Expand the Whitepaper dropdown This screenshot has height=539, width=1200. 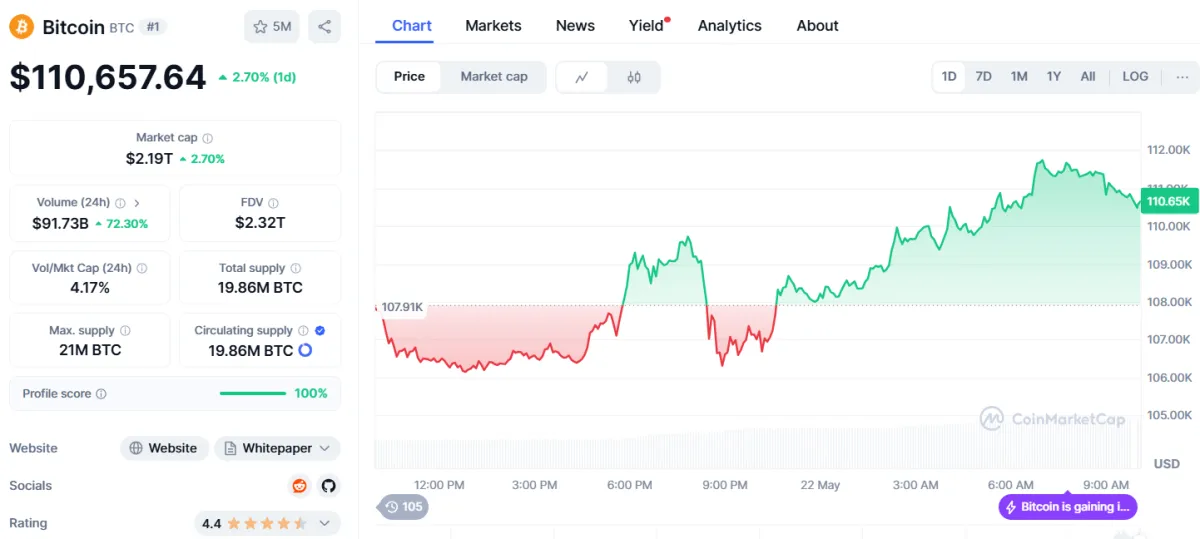click(x=277, y=448)
